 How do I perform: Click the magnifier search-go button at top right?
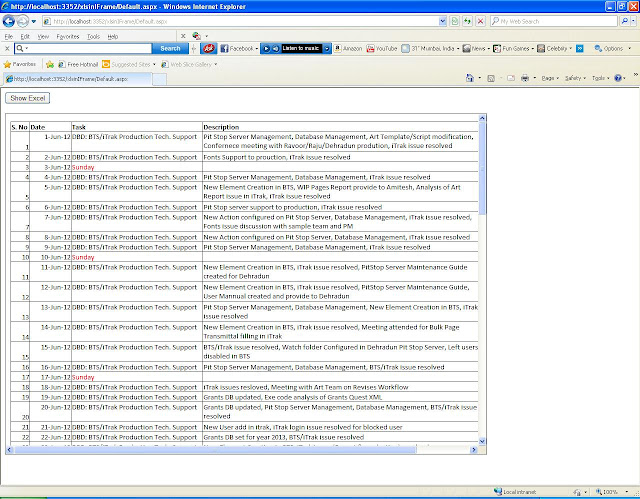pos(624,21)
